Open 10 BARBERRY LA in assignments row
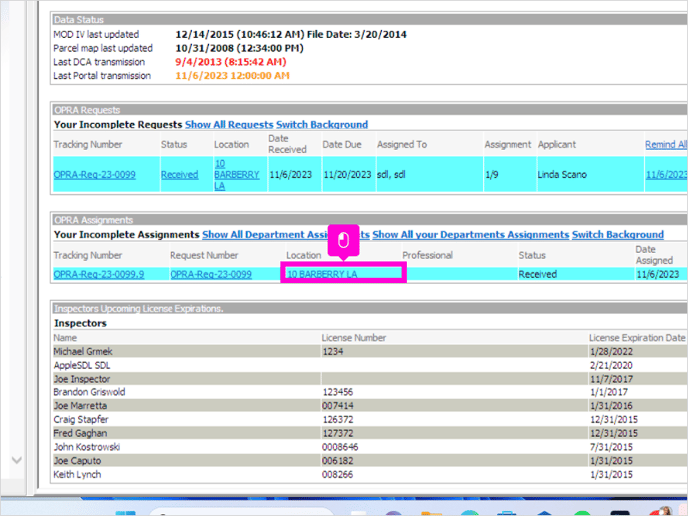 point(322,275)
